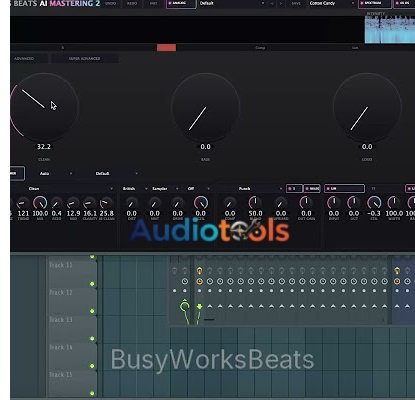Image resolution: width=415 pixels, height=400 pixels.
Task: Switch to the ADVANCED tab
Action: point(29,59)
